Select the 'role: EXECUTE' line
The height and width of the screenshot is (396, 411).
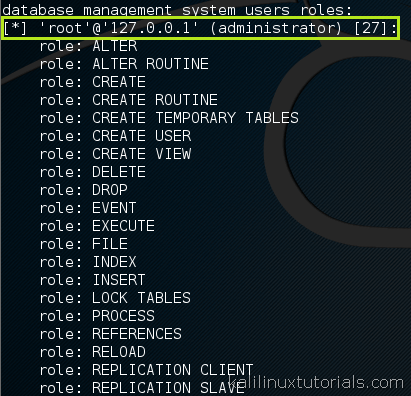pyautogui.click(x=97, y=226)
